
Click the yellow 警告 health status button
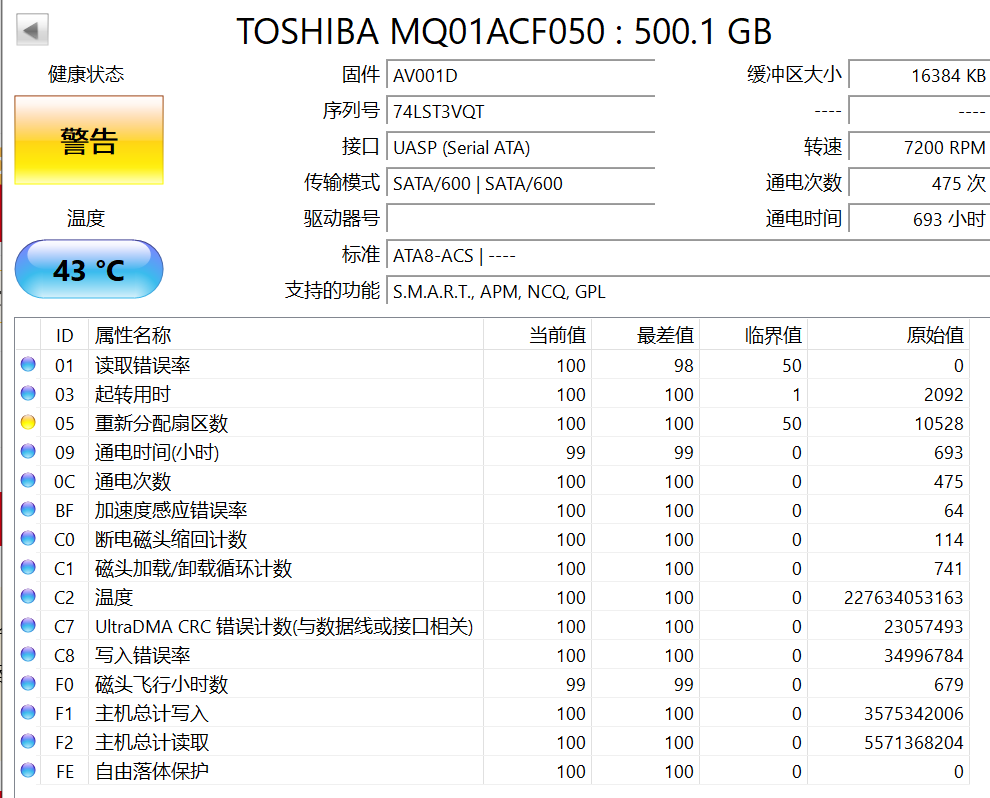(89, 141)
